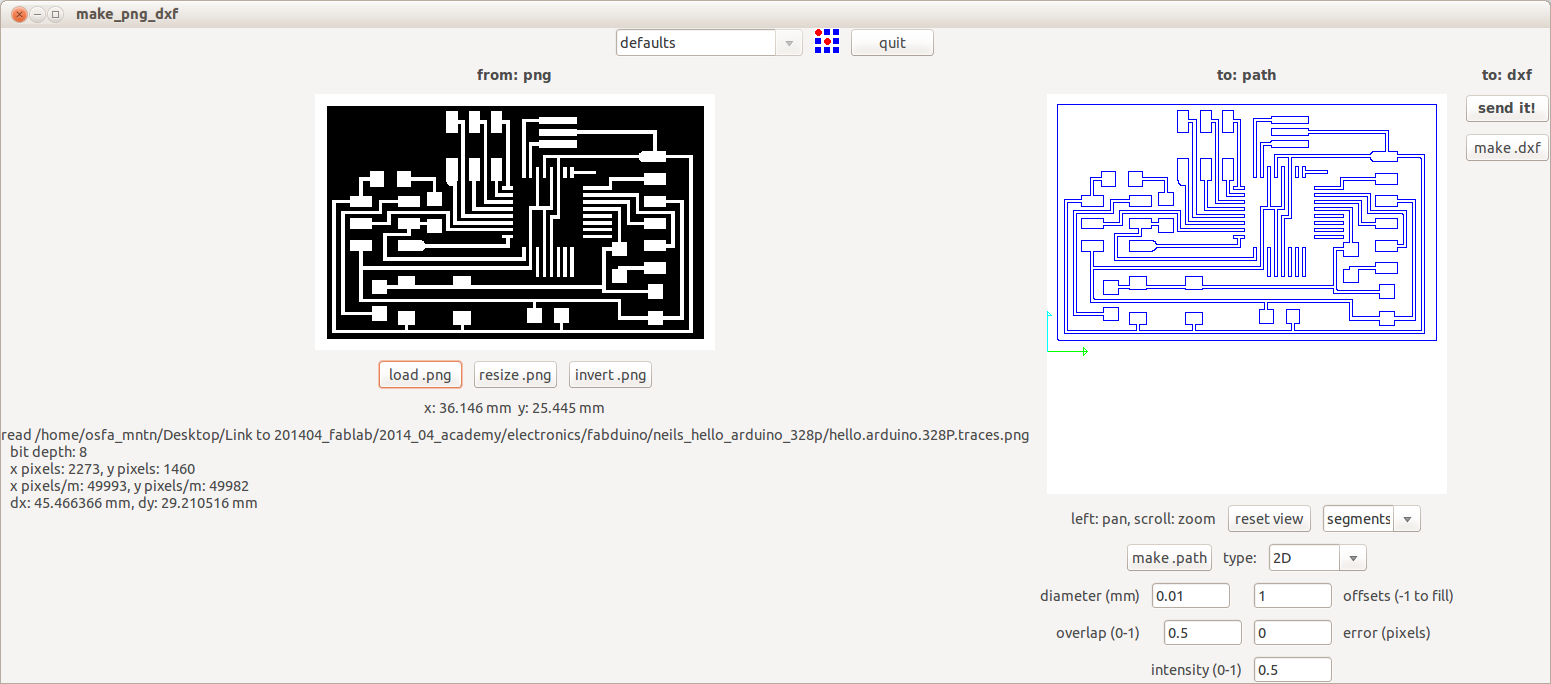Click the 'to: dxf' heading
This screenshot has width=1551, height=684.
point(1507,75)
